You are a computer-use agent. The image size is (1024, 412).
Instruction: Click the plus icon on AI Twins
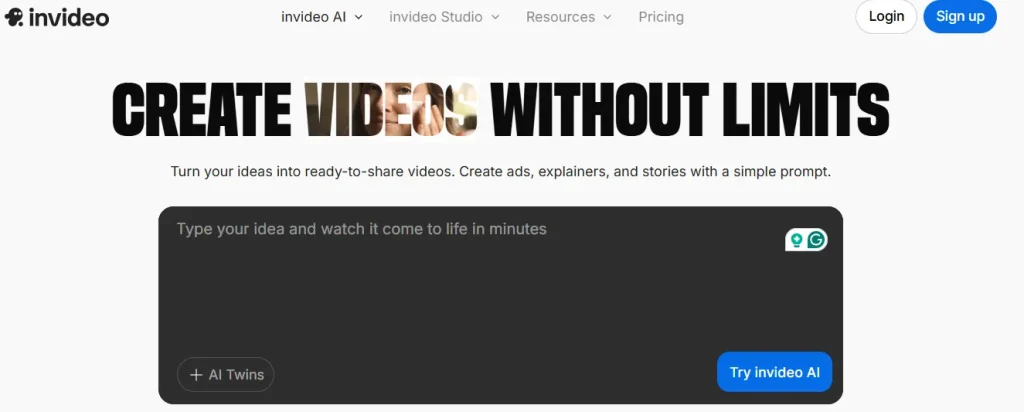(x=196, y=375)
